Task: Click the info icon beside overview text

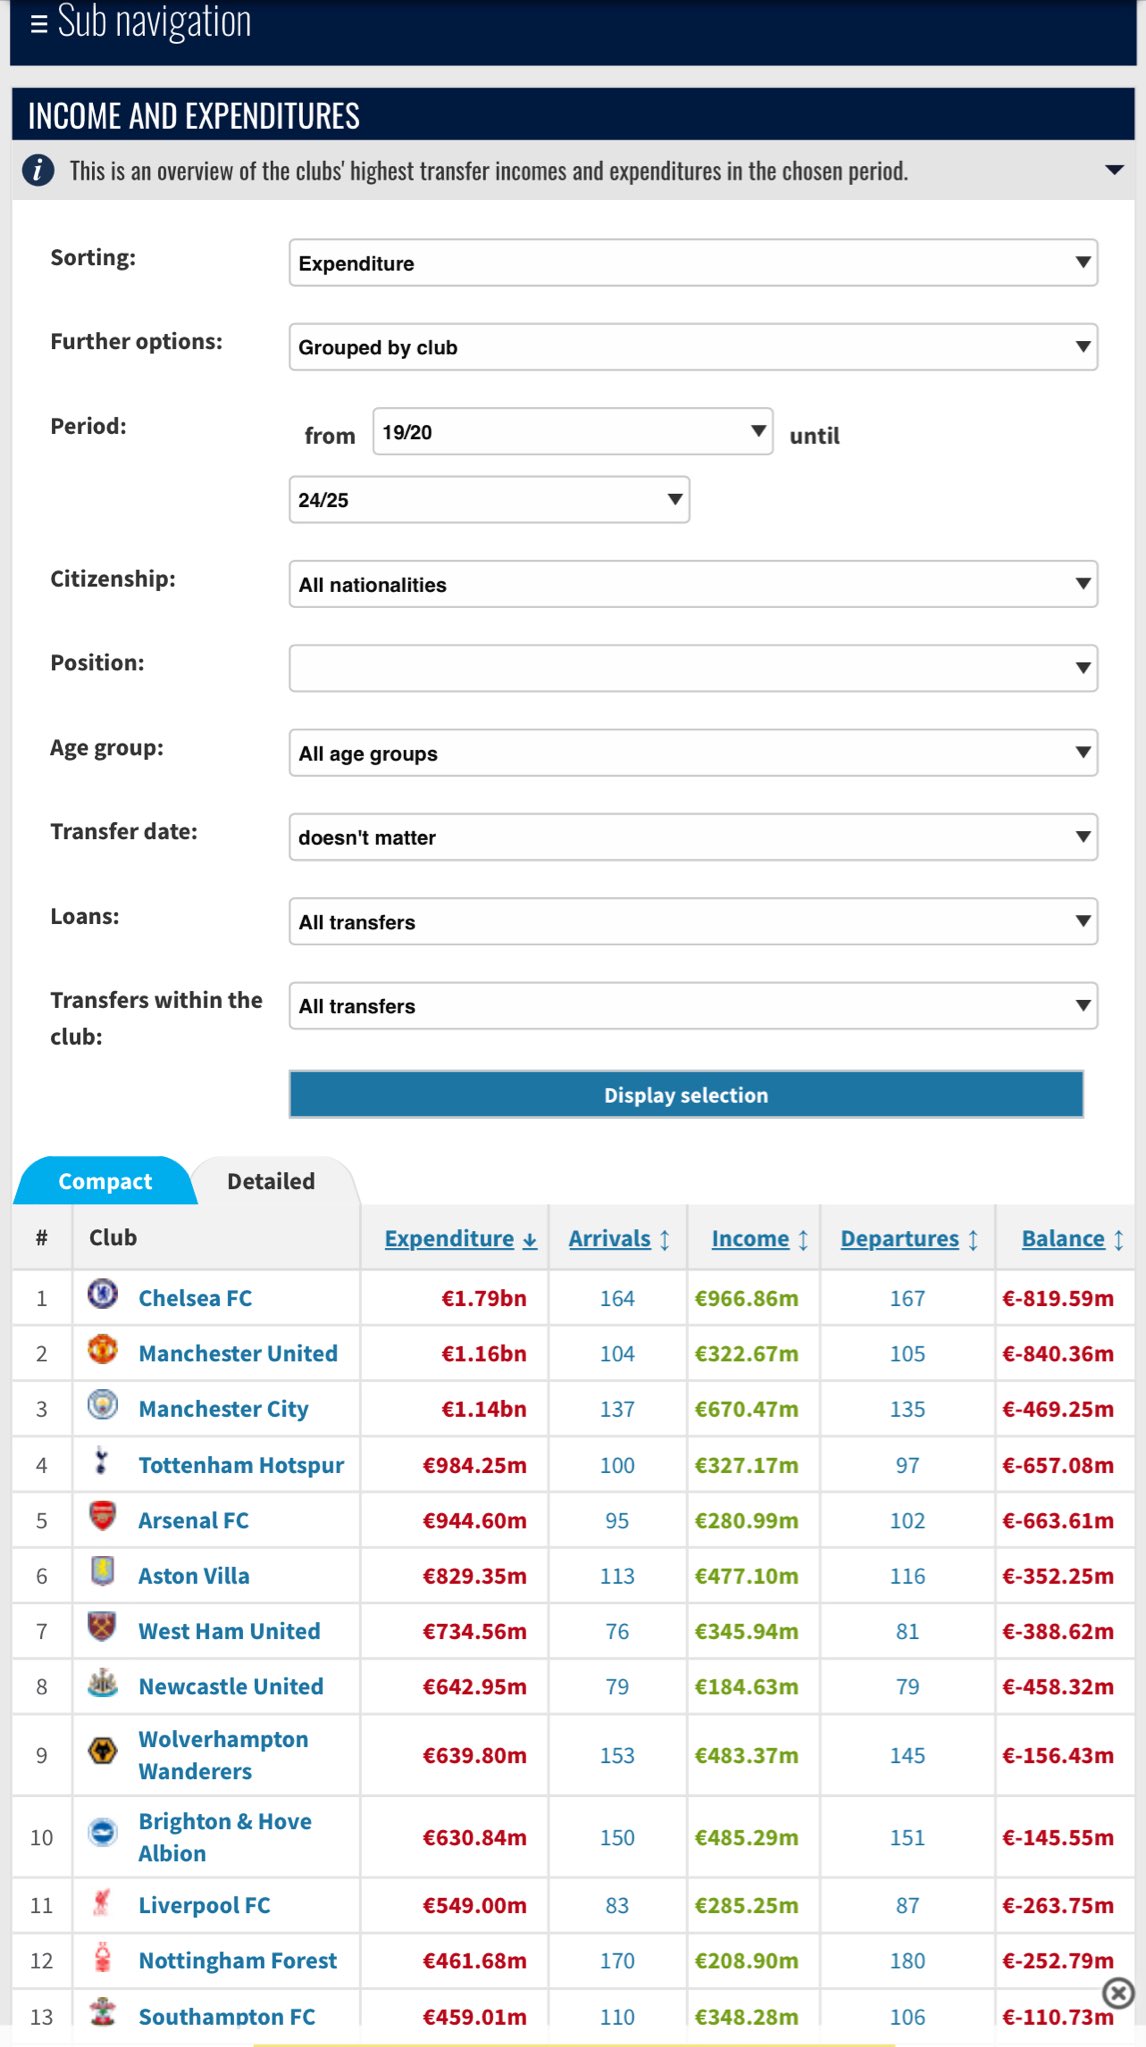Action: click(x=38, y=170)
